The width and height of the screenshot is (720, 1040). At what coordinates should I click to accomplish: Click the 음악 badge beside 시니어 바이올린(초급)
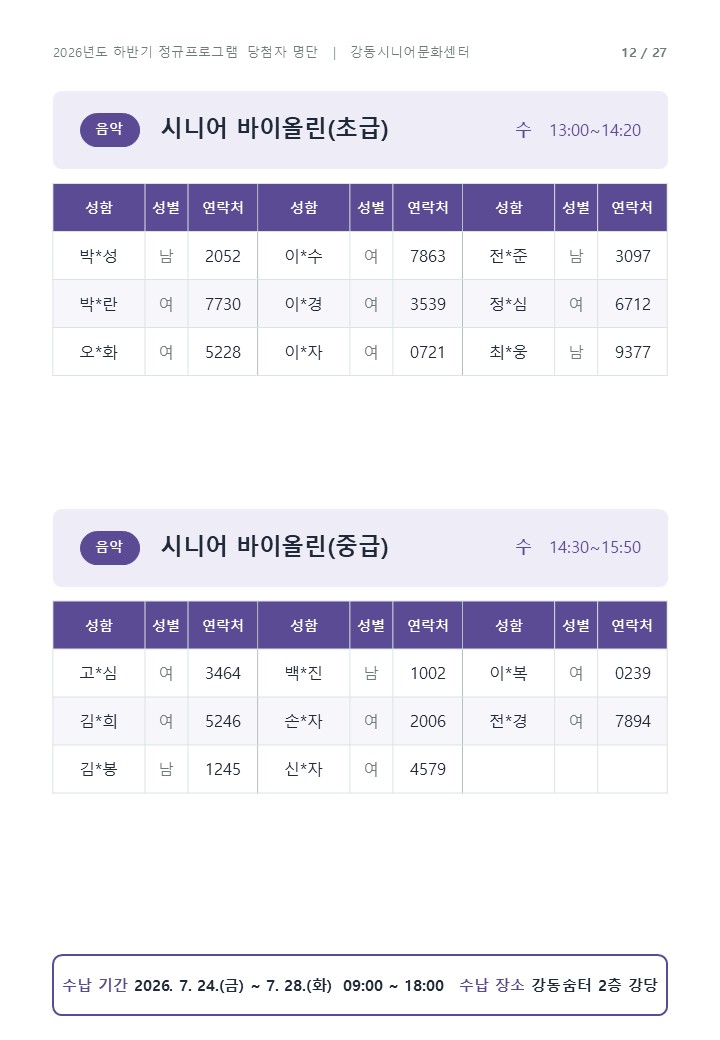click(x=110, y=129)
